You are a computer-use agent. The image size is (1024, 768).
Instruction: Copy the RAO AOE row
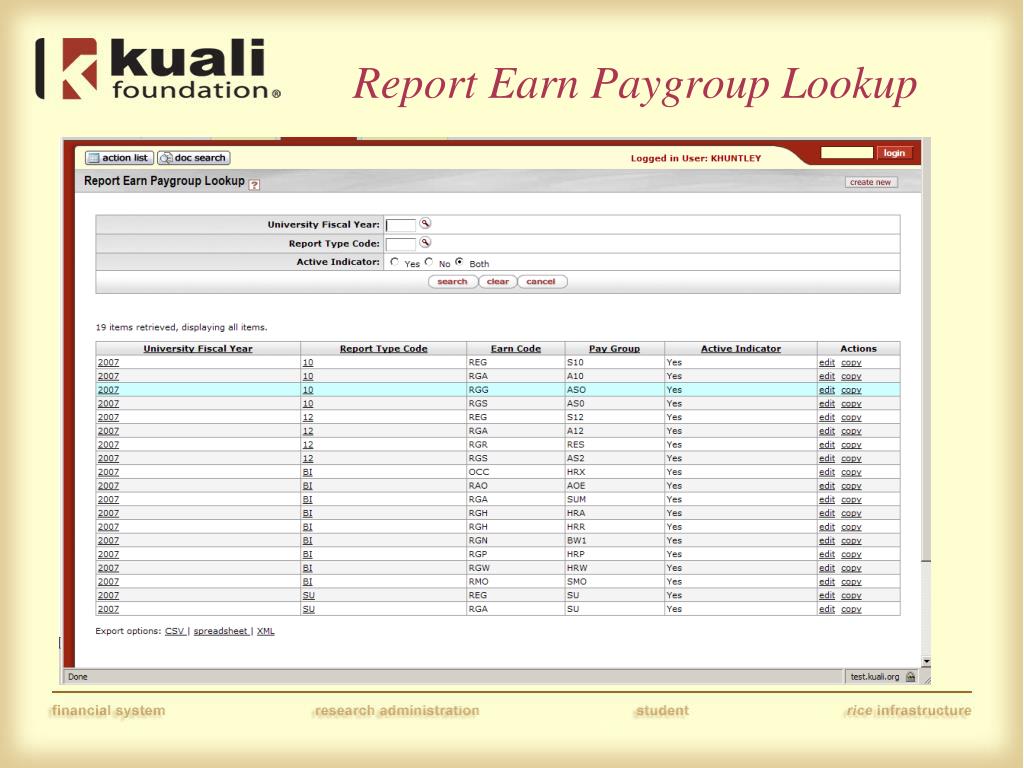point(851,486)
